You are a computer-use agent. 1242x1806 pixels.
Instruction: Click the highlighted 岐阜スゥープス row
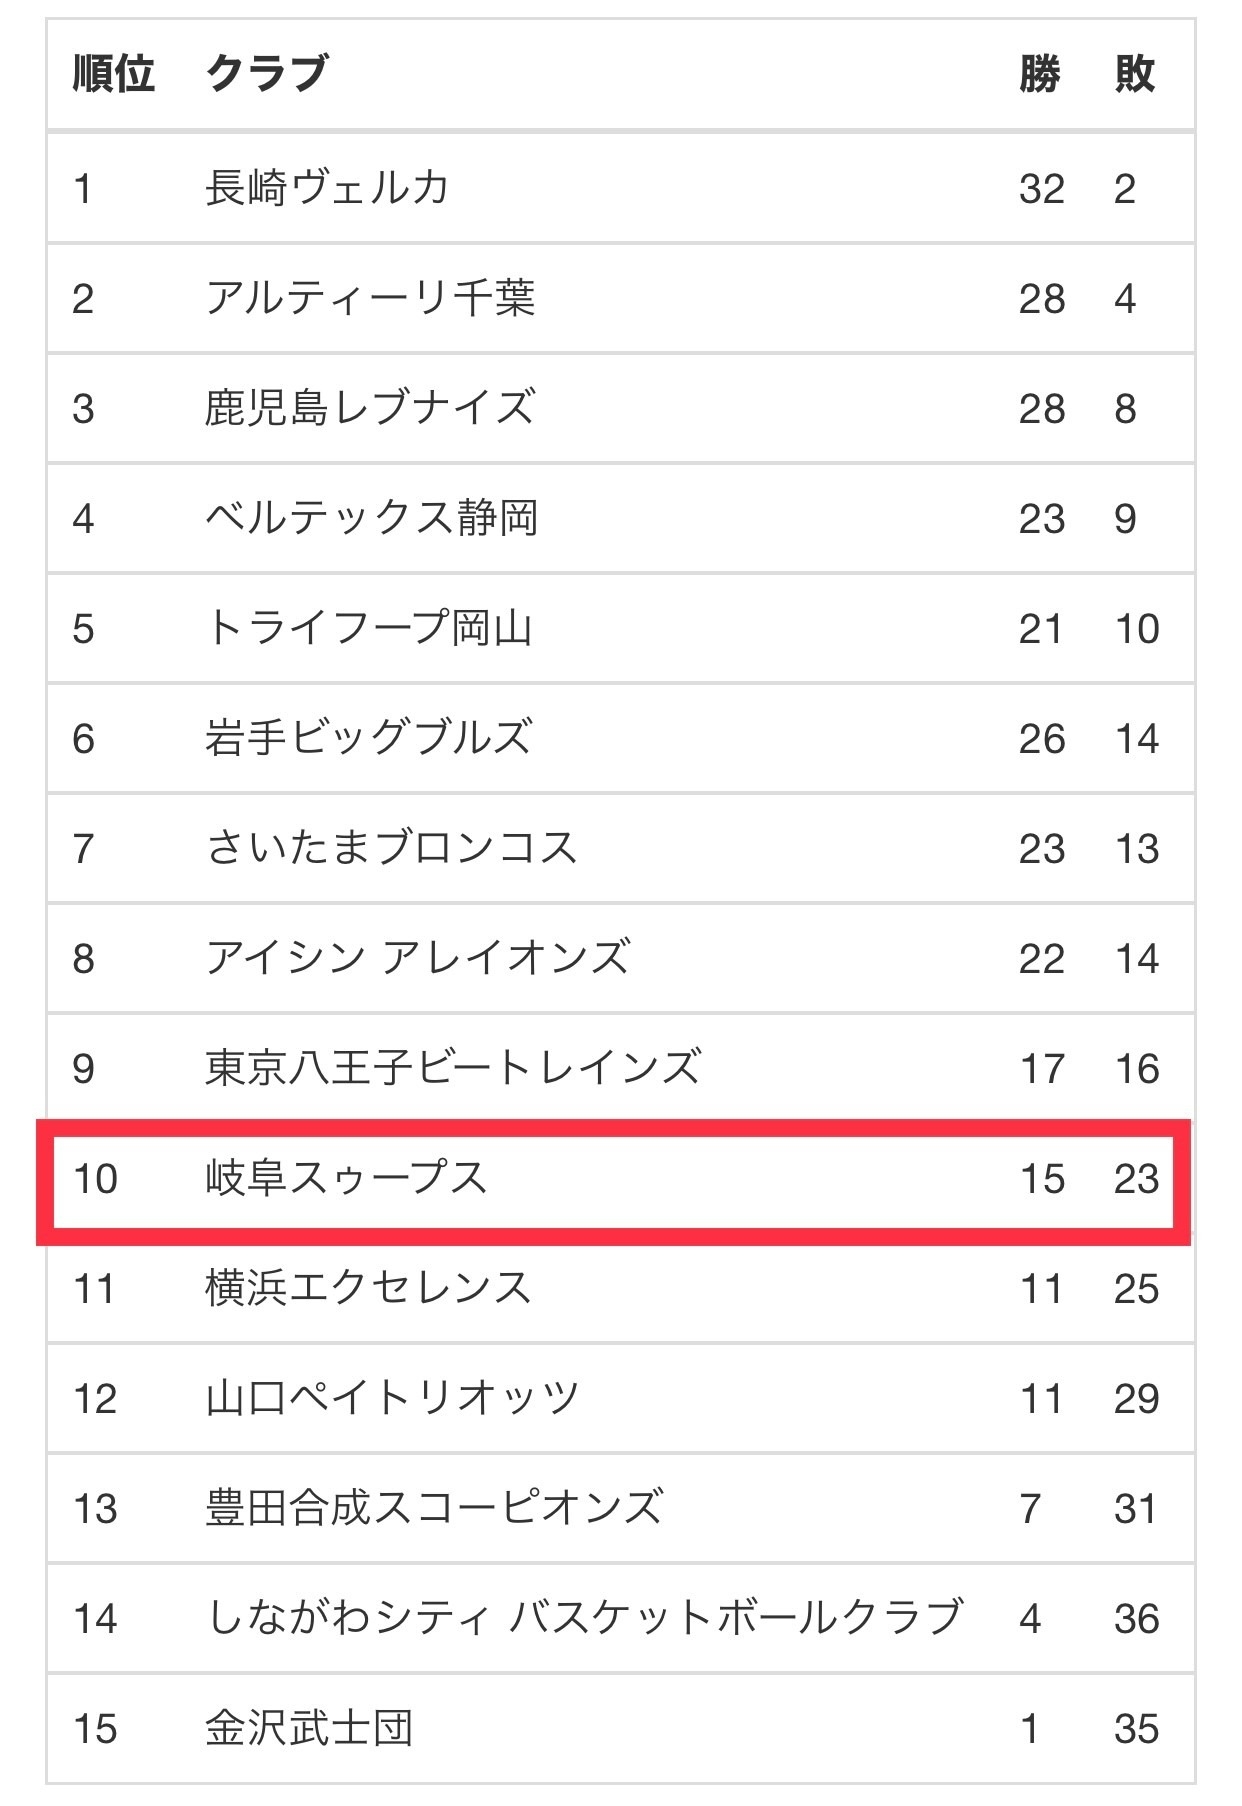click(613, 1182)
